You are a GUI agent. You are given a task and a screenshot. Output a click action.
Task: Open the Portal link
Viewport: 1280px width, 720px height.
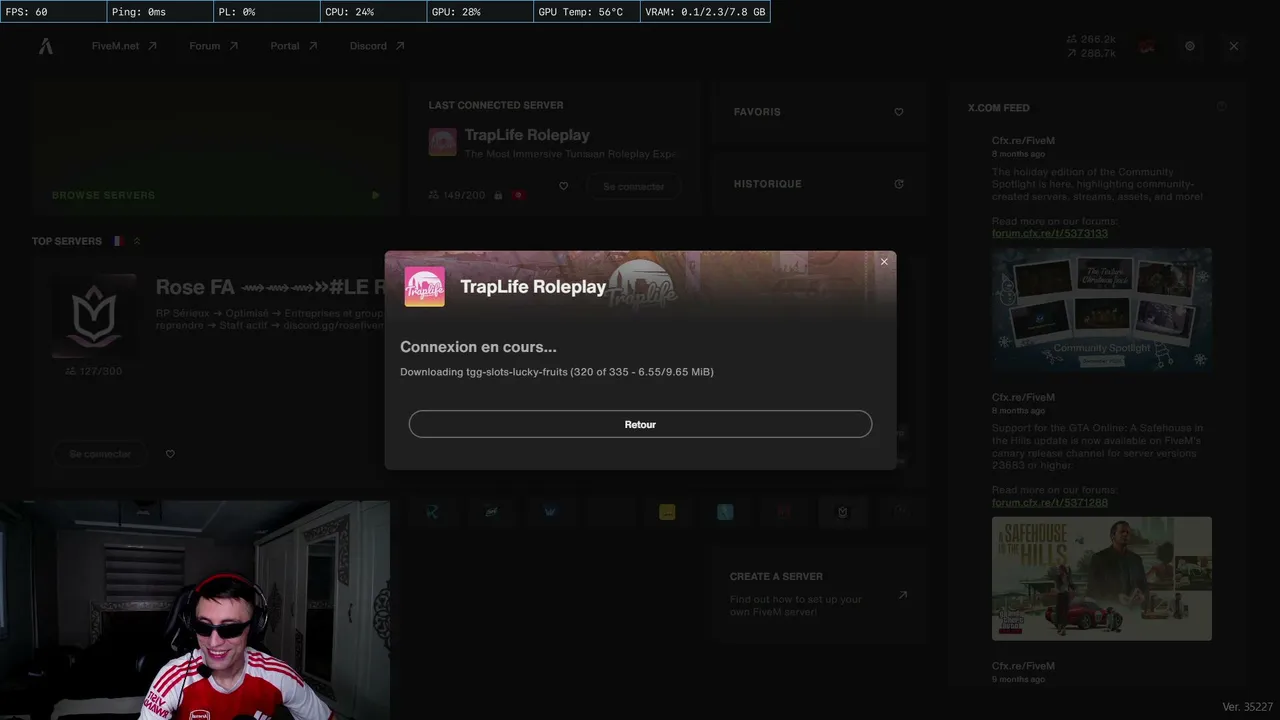[294, 46]
